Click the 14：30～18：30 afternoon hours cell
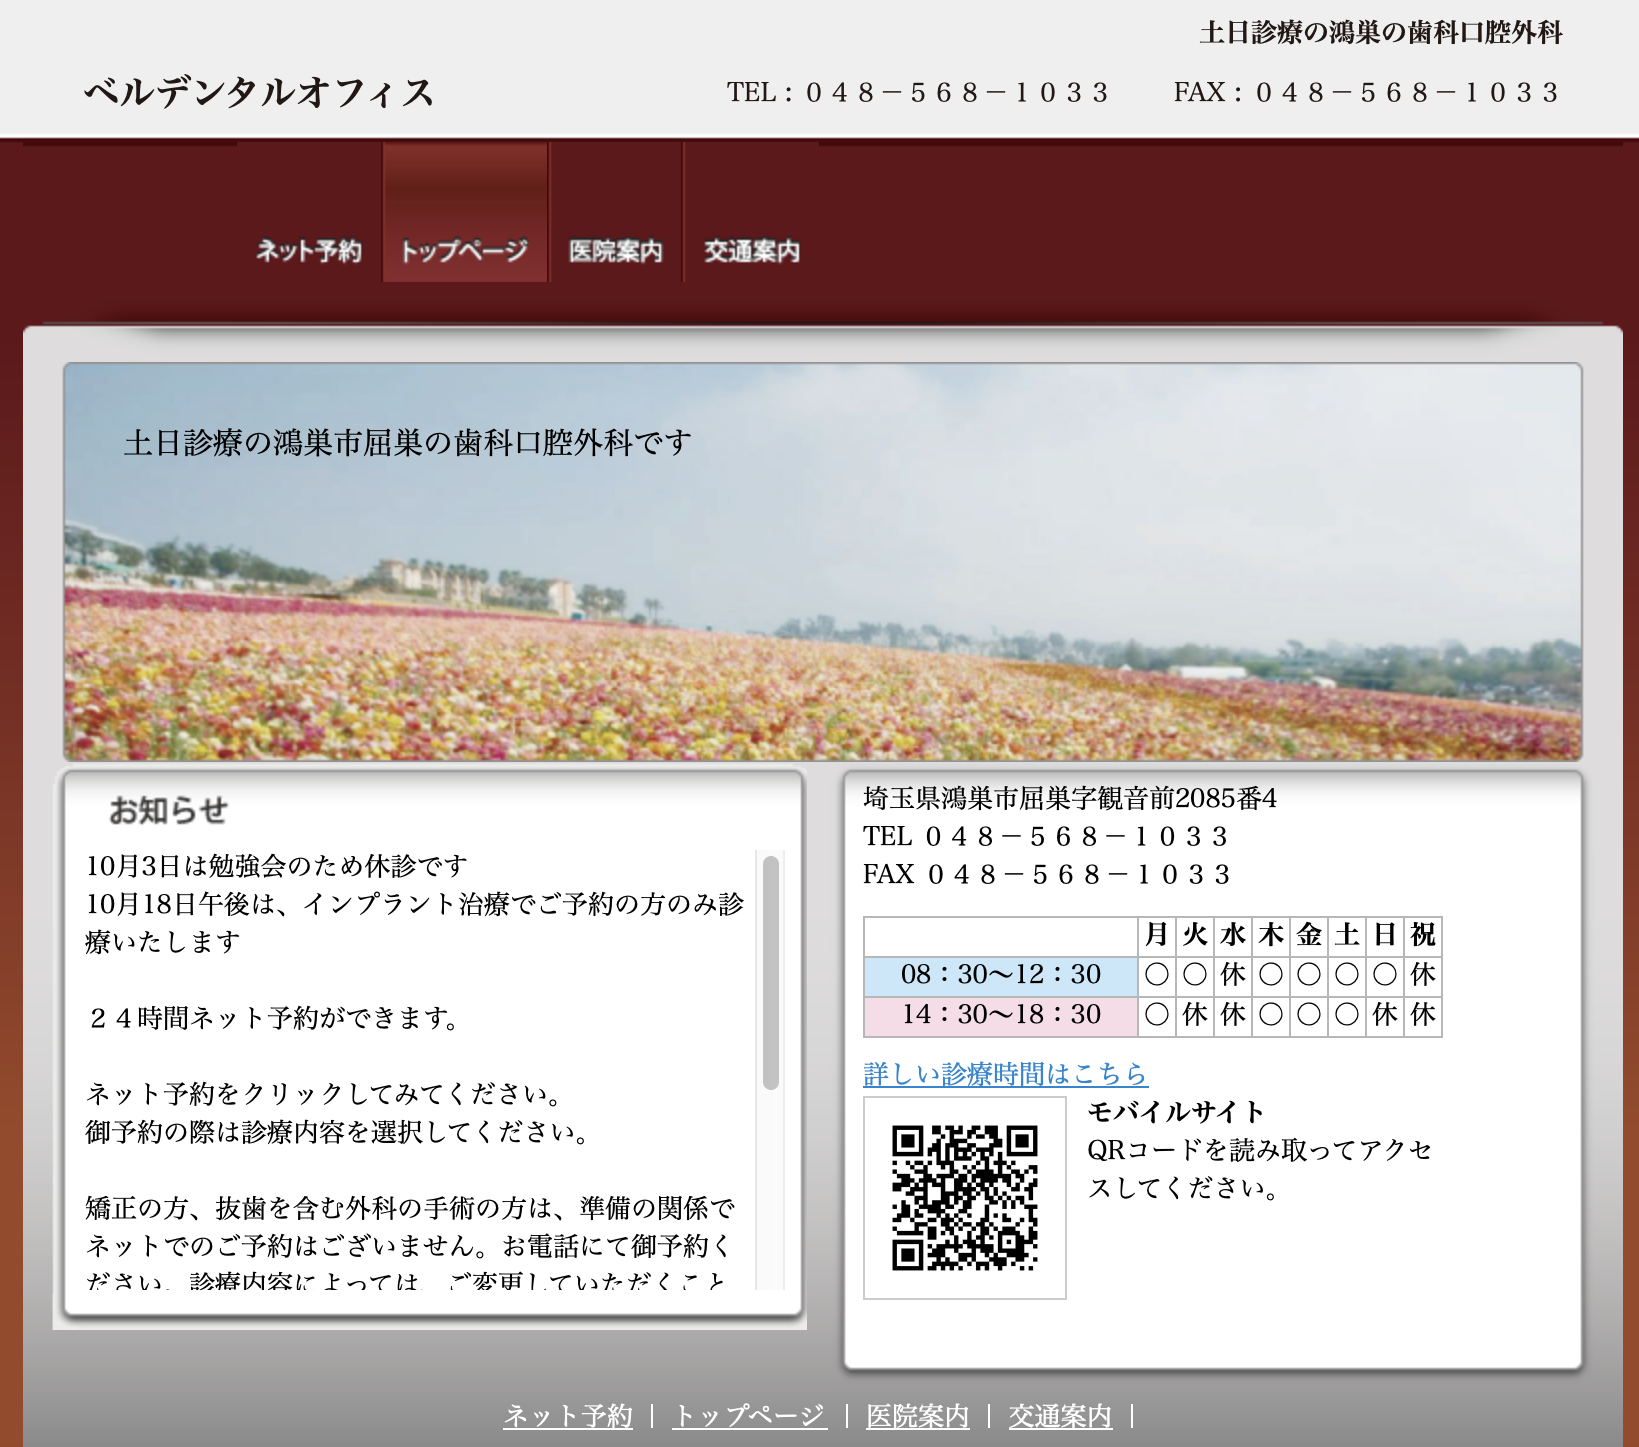 pyautogui.click(x=1000, y=1015)
